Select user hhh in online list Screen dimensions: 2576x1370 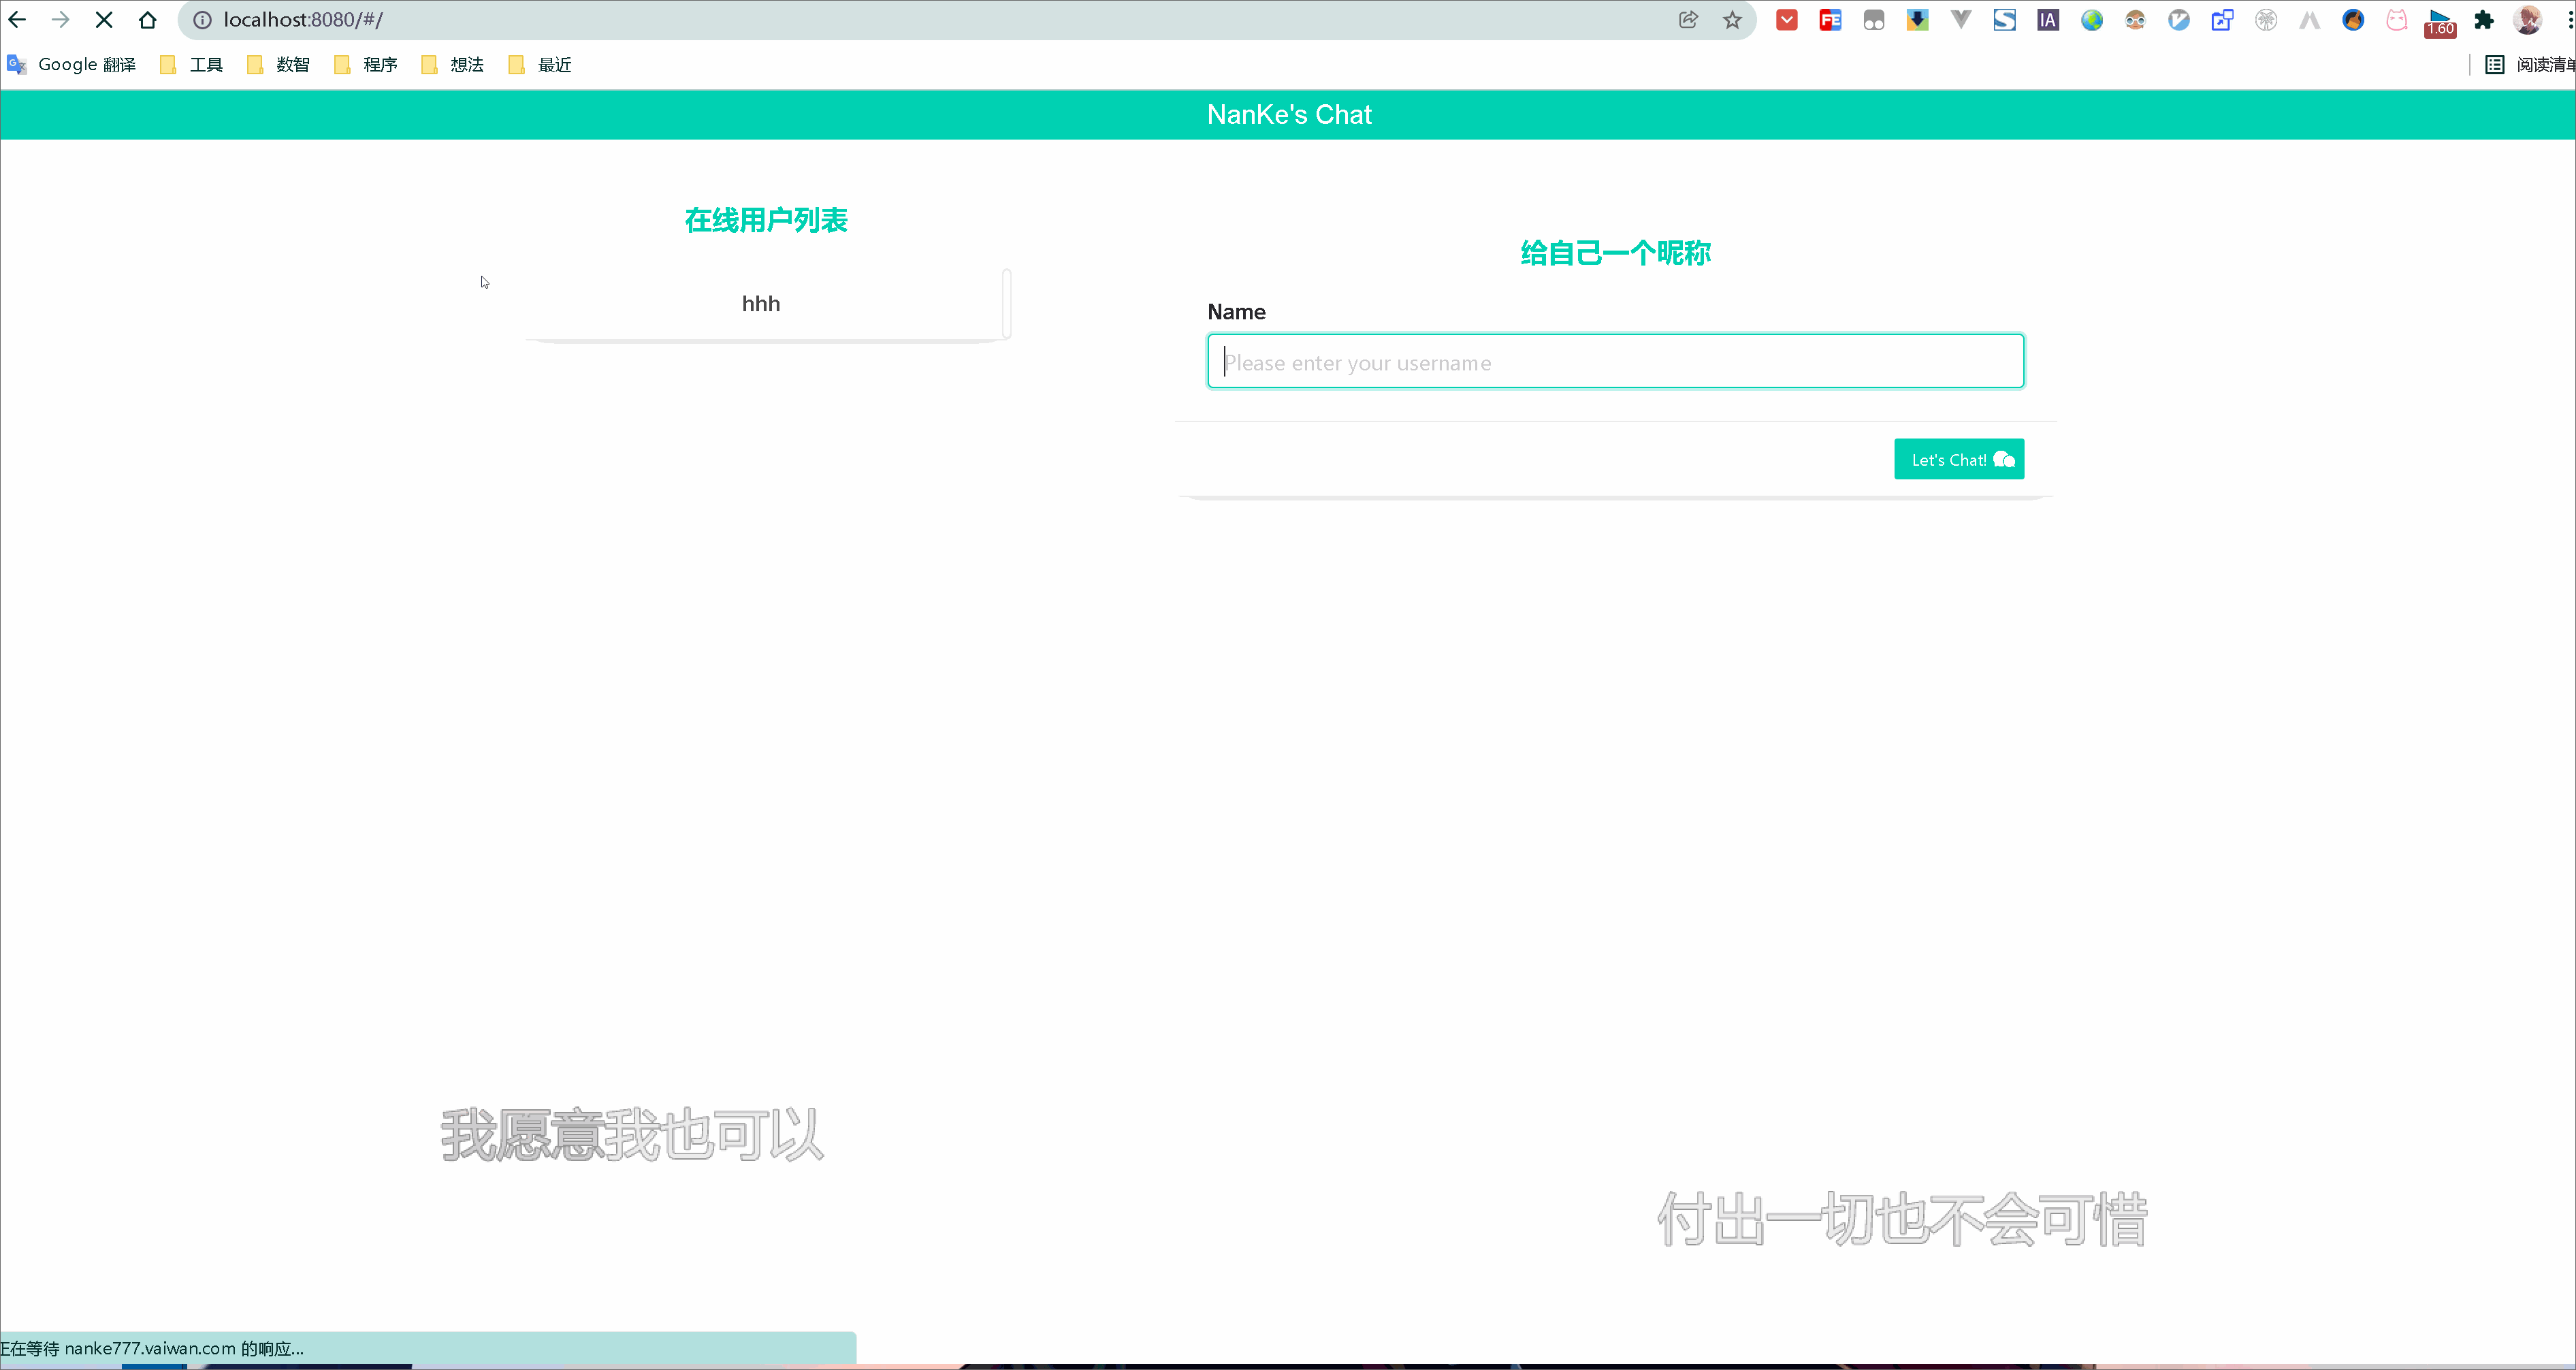pos(761,304)
